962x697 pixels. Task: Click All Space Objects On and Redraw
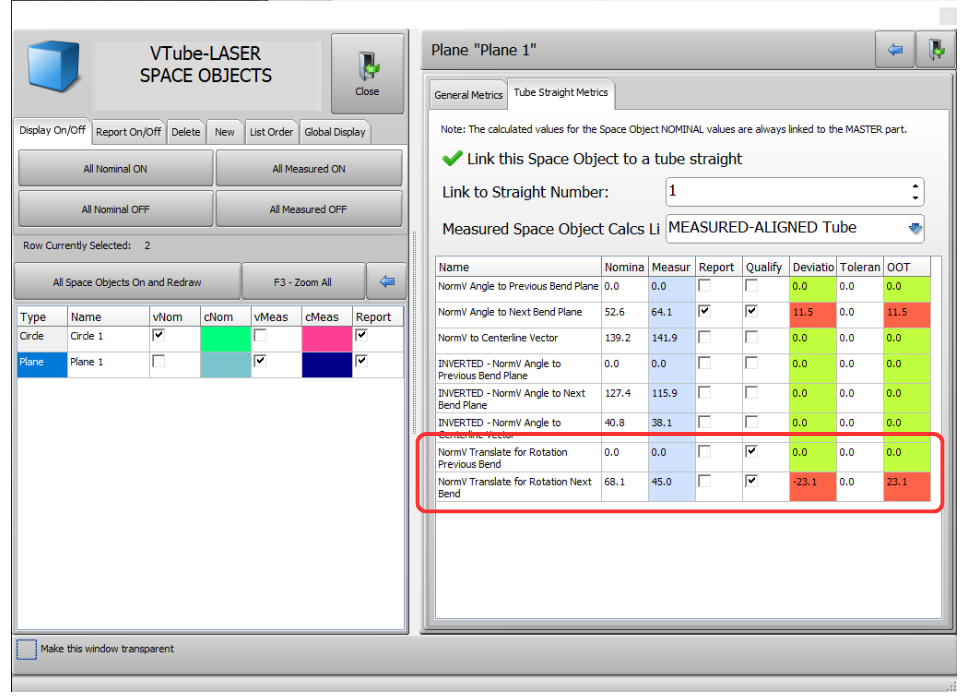tap(128, 282)
